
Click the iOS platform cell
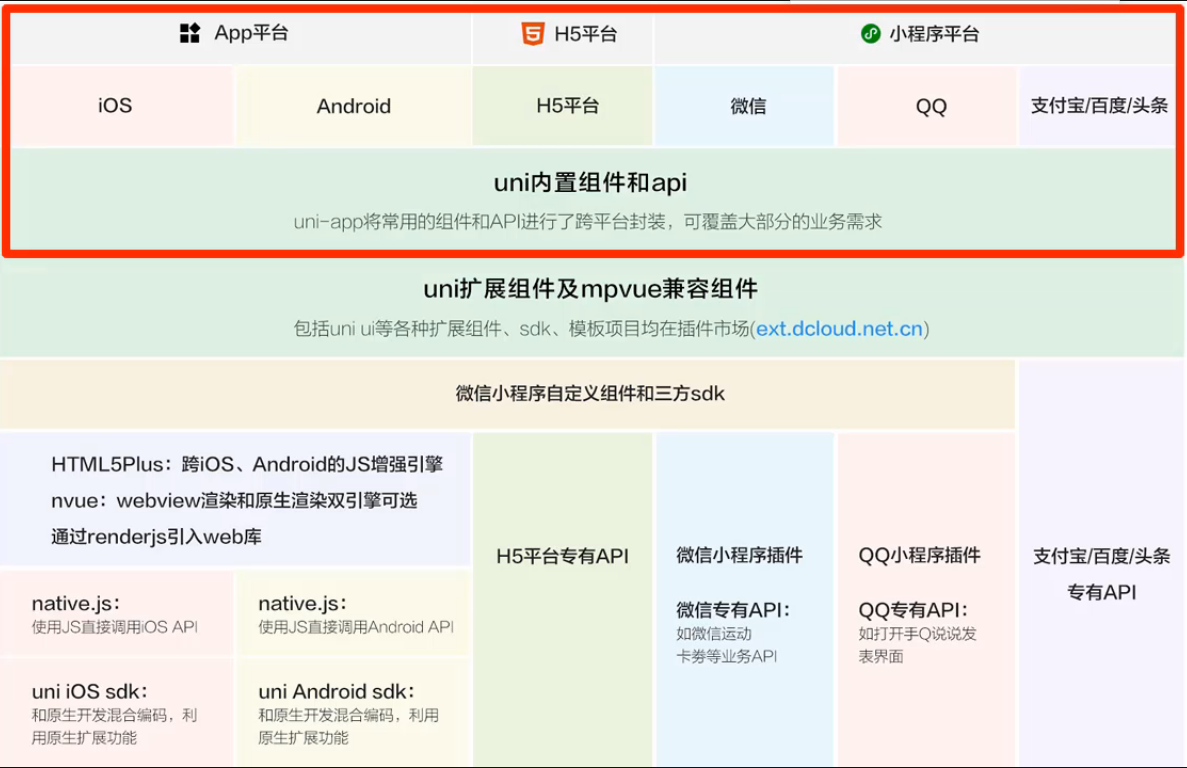pos(122,105)
